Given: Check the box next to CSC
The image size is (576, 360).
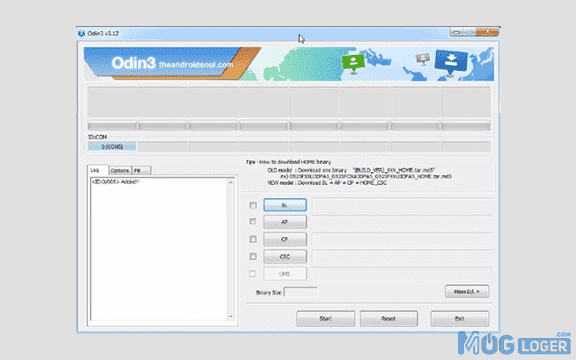Looking at the screenshot, I should [x=253, y=256].
